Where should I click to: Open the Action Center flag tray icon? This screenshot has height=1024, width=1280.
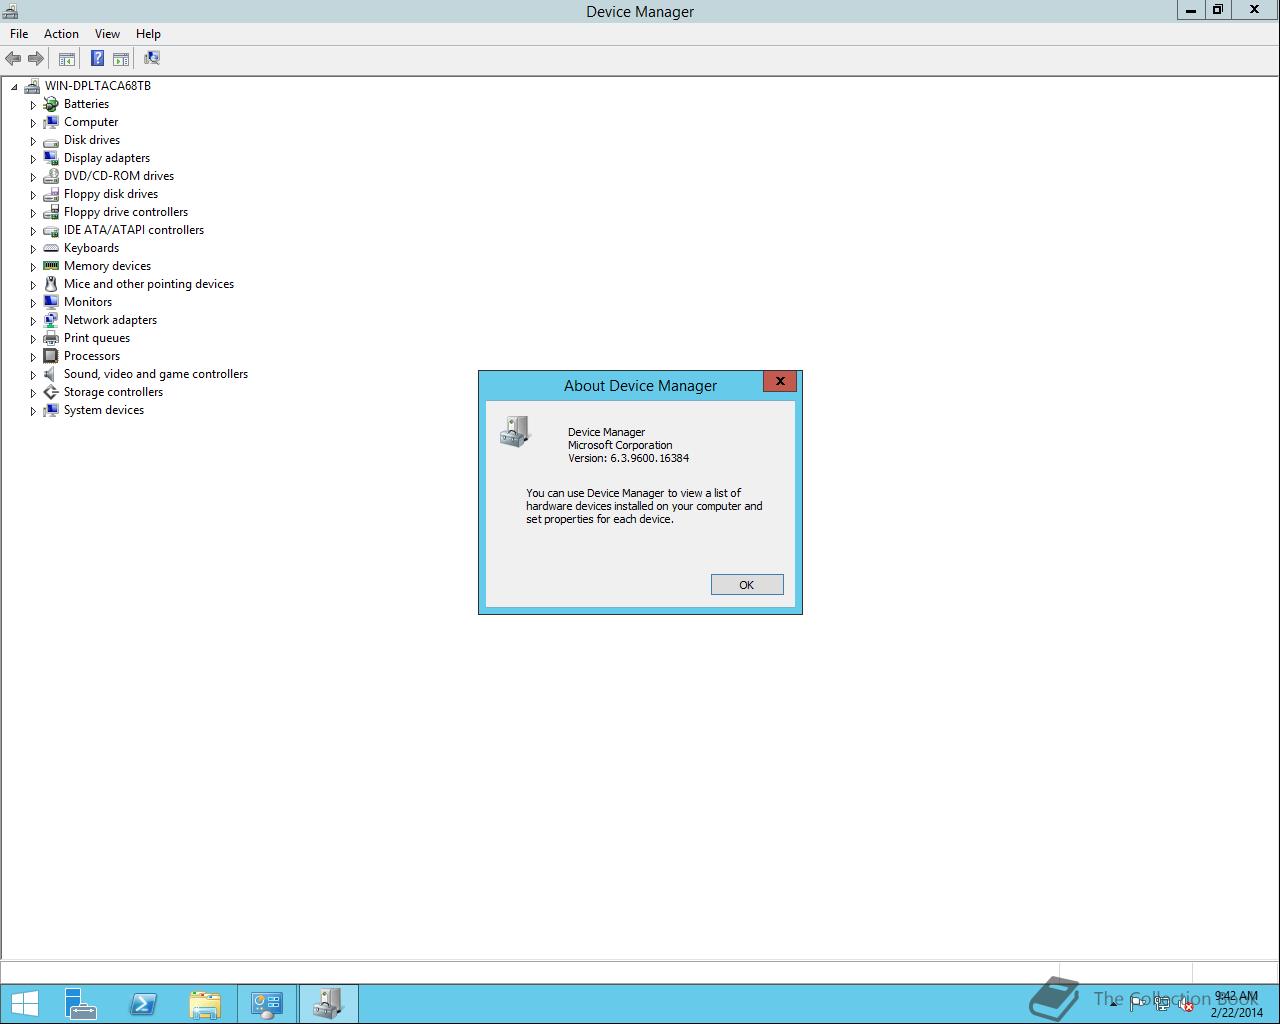[1137, 1005]
